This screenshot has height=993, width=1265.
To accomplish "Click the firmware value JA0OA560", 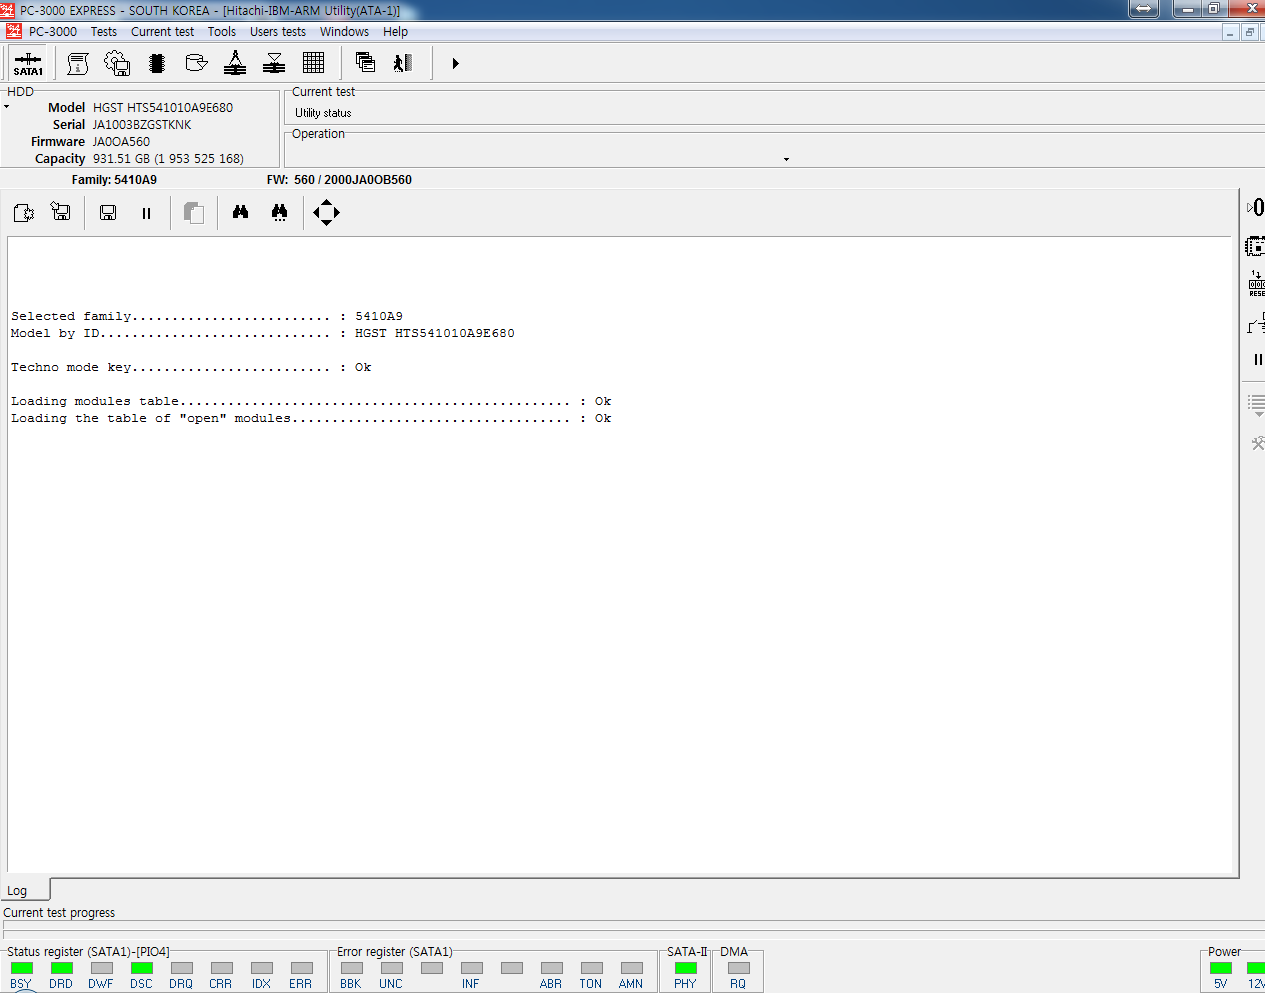I will [x=121, y=141].
